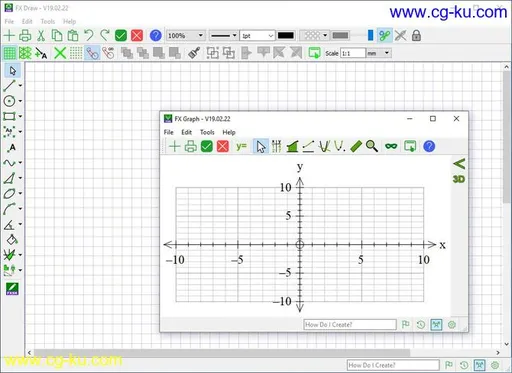This screenshot has width=512, height=373.
Task: Click the green checkmark button in FX Draw
Action: [121, 35]
